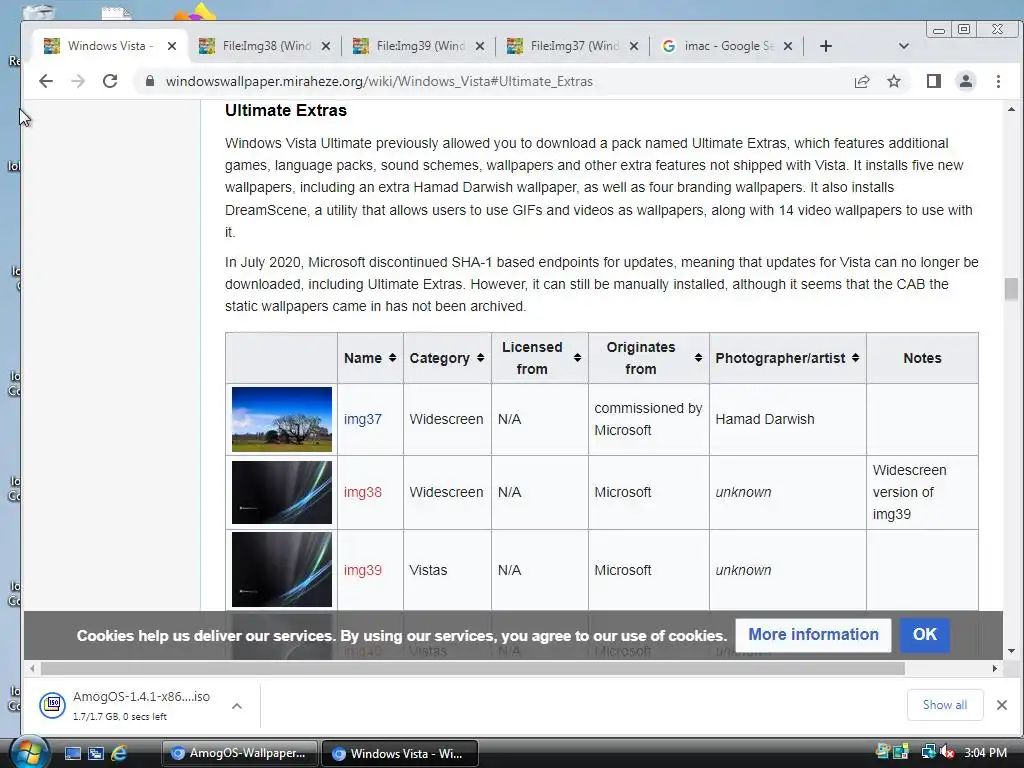This screenshot has width=1024, height=768.
Task: Switch to the File:Img38 tab
Action: (x=266, y=46)
